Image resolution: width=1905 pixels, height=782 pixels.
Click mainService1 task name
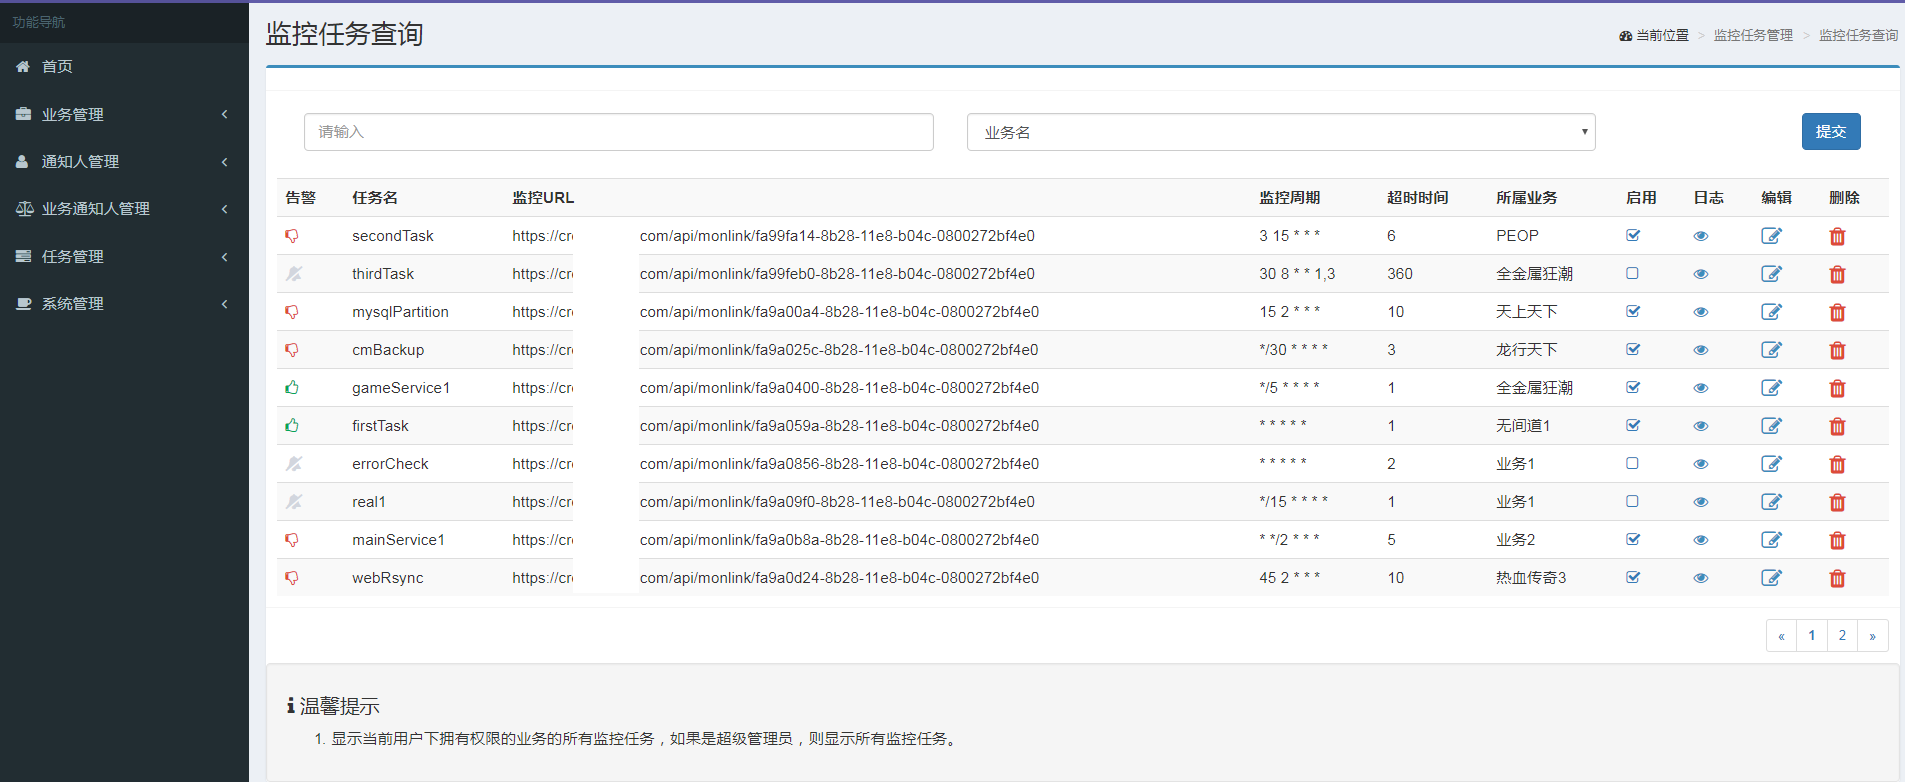[x=398, y=540]
